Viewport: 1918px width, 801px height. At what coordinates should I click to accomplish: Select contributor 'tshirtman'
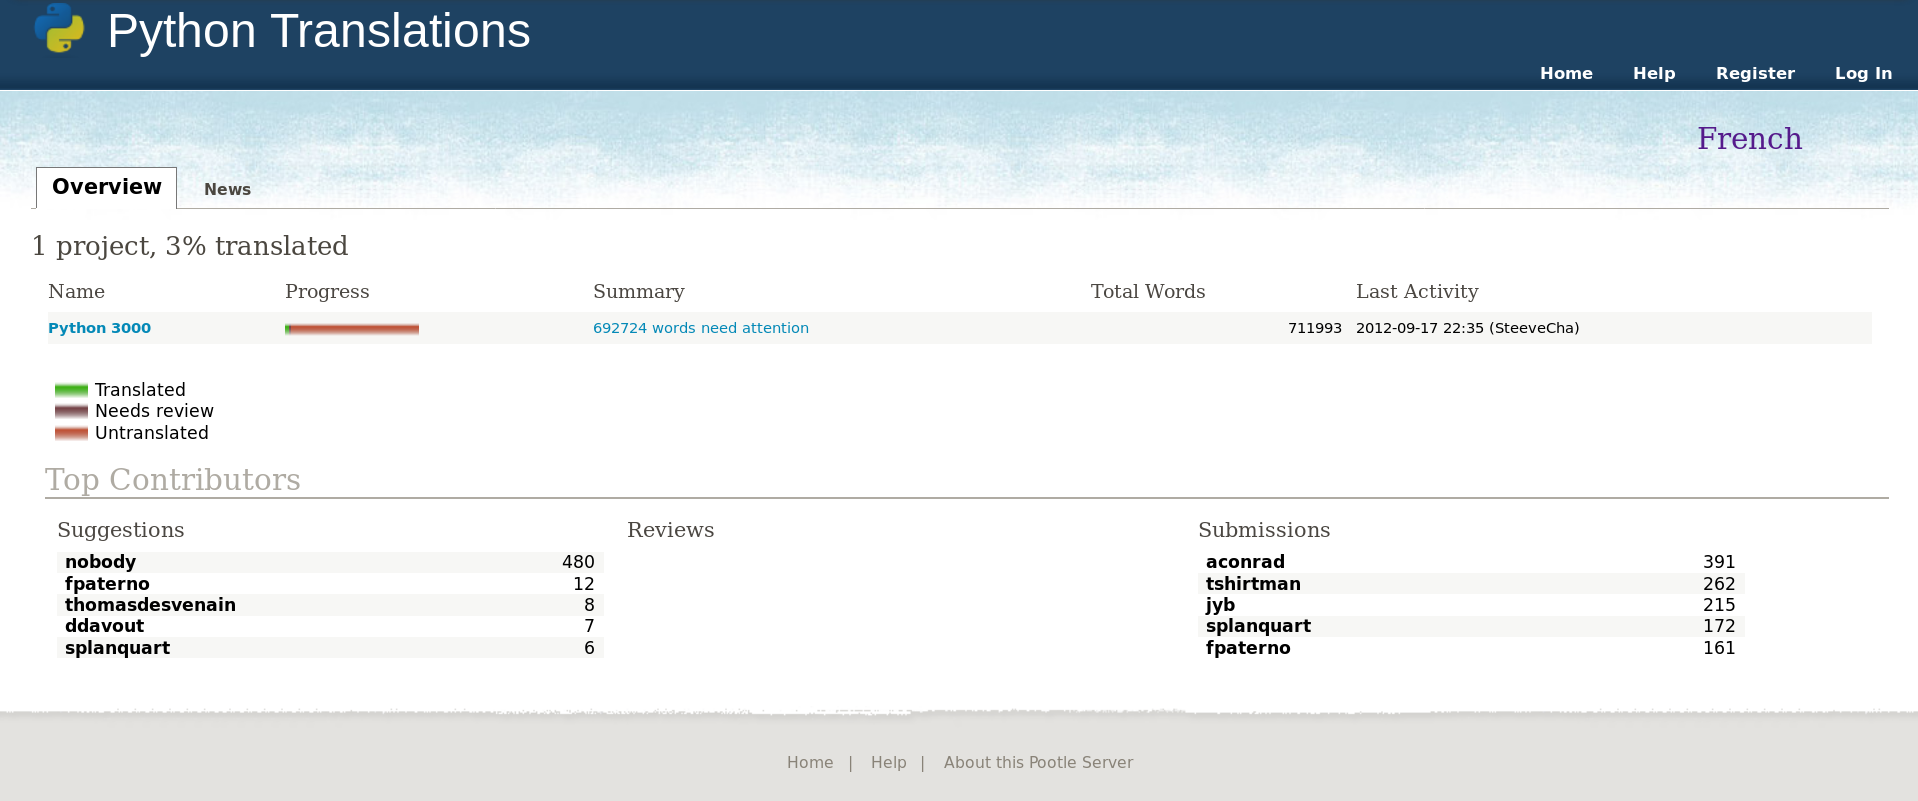tap(1253, 584)
